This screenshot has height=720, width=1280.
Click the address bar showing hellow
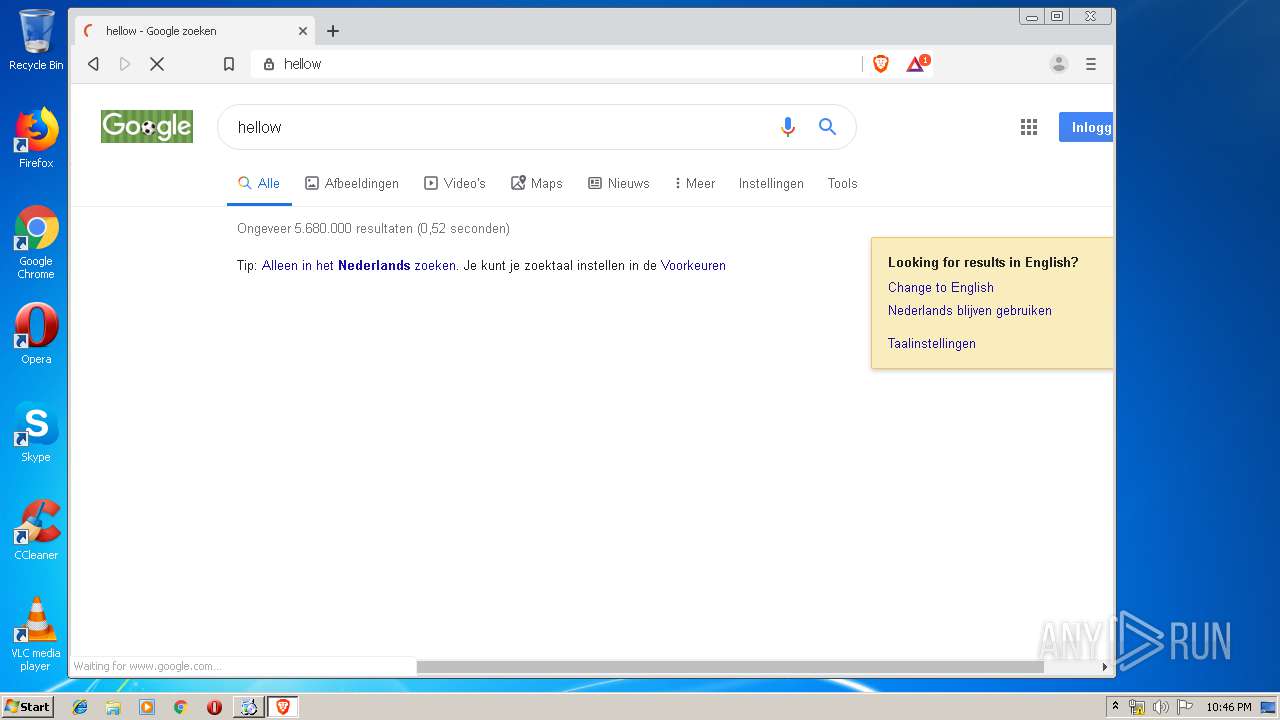point(555,64)
